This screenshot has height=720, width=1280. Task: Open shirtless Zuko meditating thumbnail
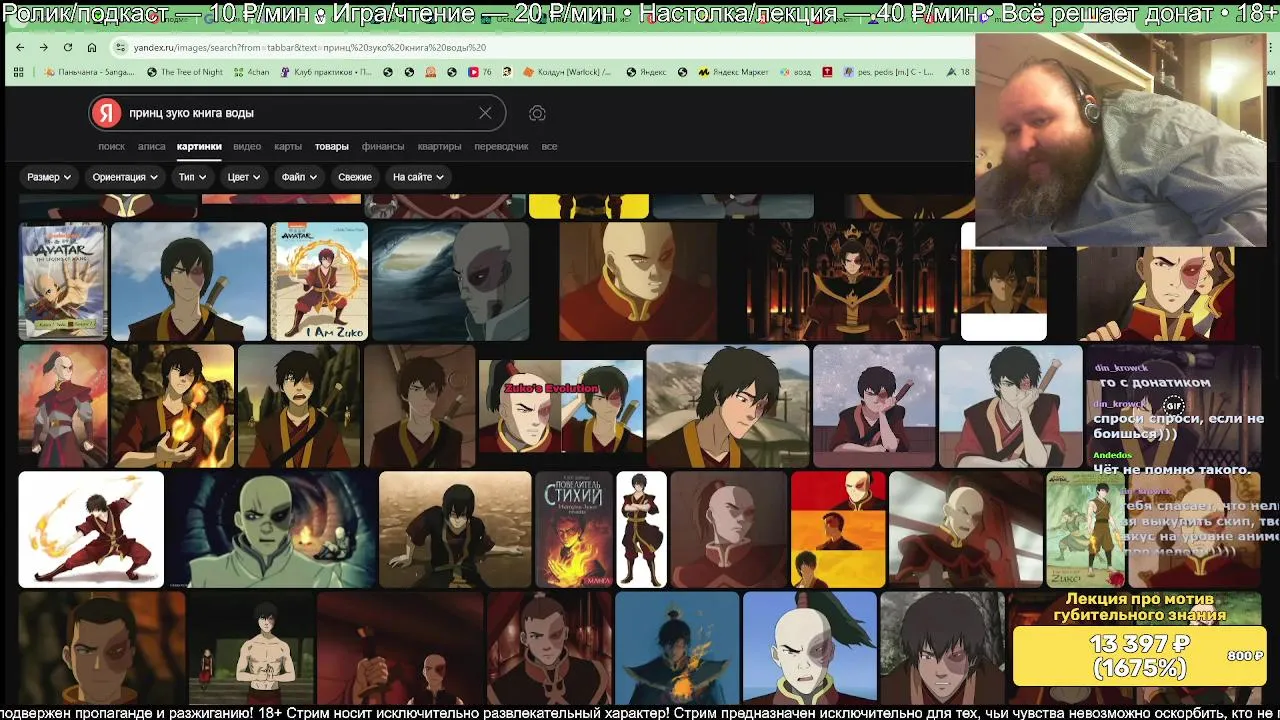(x=250, y=650)
